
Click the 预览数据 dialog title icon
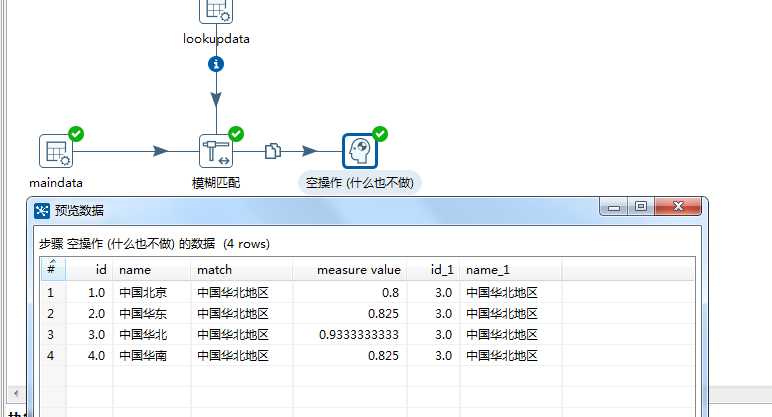point(42,211)
